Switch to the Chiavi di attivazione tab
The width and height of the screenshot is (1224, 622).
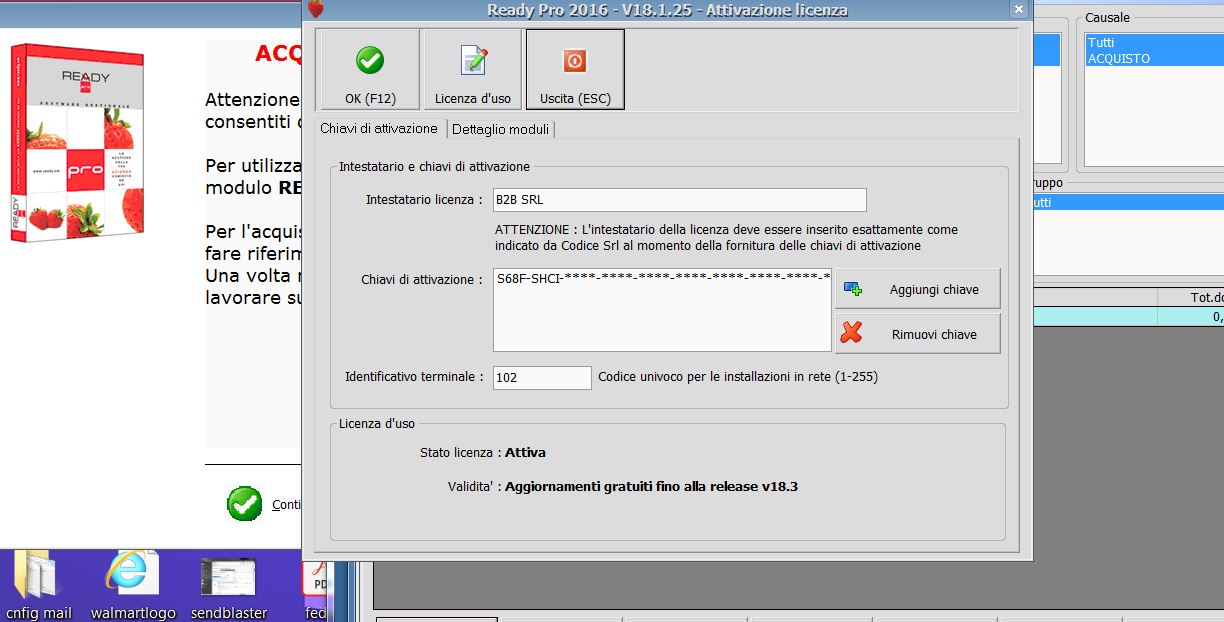379,128
